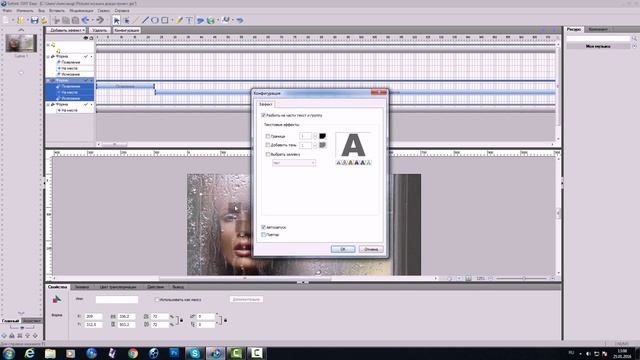Select the Scene 1 thumbnail
This screenshot has width=640, height=360.
click(21, 43)
